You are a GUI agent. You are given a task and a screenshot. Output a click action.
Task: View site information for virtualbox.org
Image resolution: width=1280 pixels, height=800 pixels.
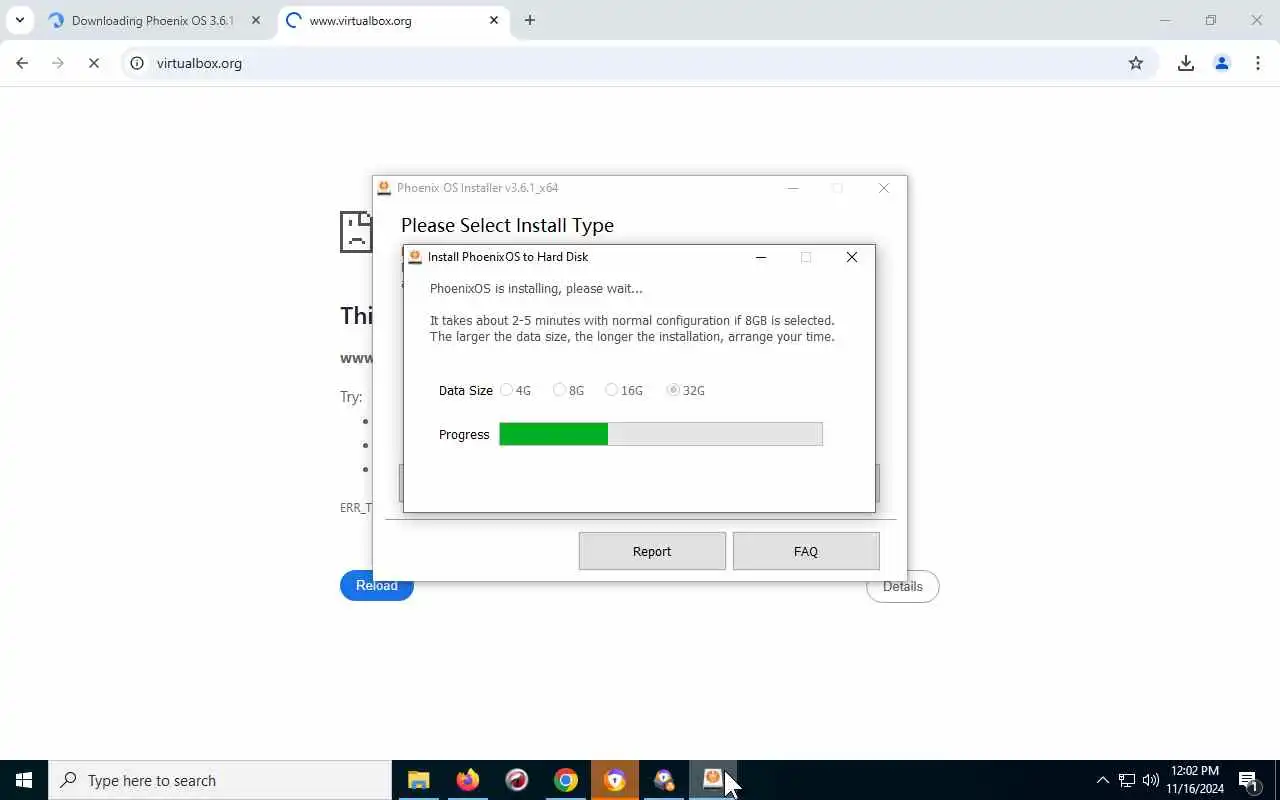point(138,63)
